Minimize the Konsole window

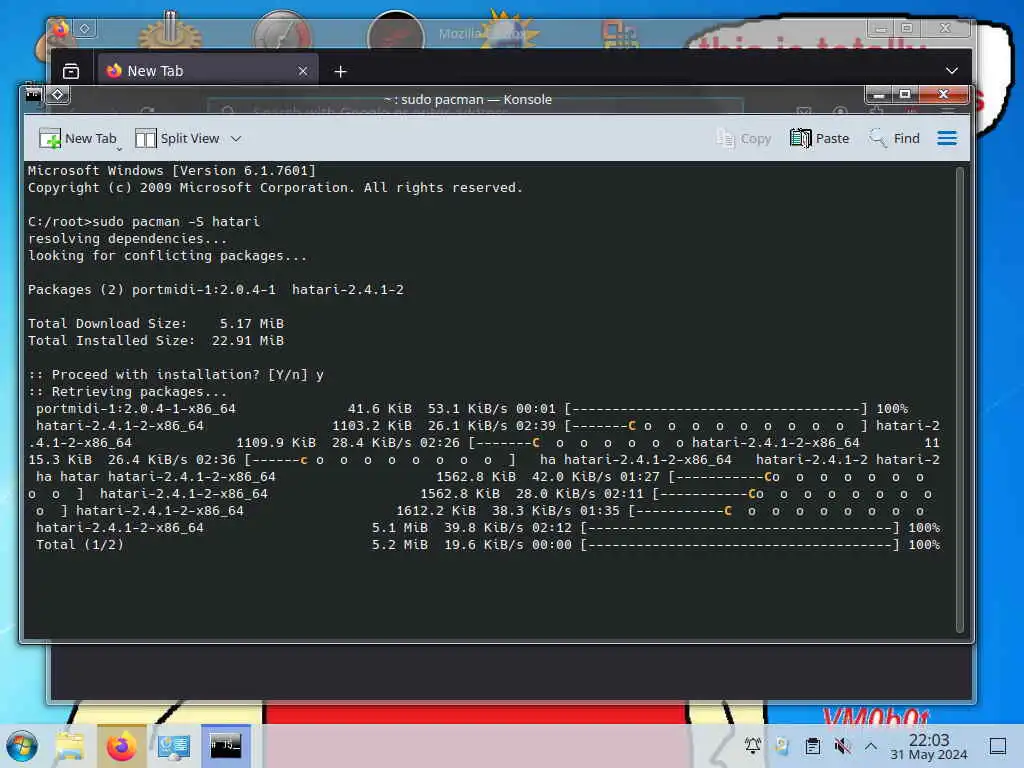[879, 95]
